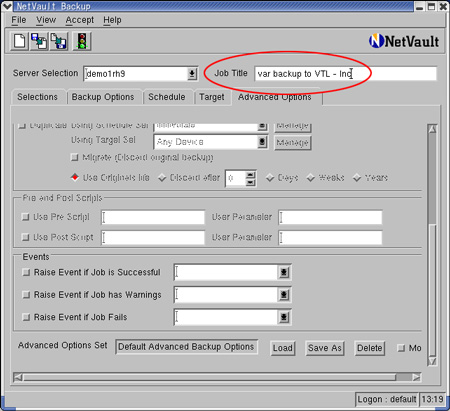450x411 pixels.
Task: Select the Years radio option
Action: (357, 178)
